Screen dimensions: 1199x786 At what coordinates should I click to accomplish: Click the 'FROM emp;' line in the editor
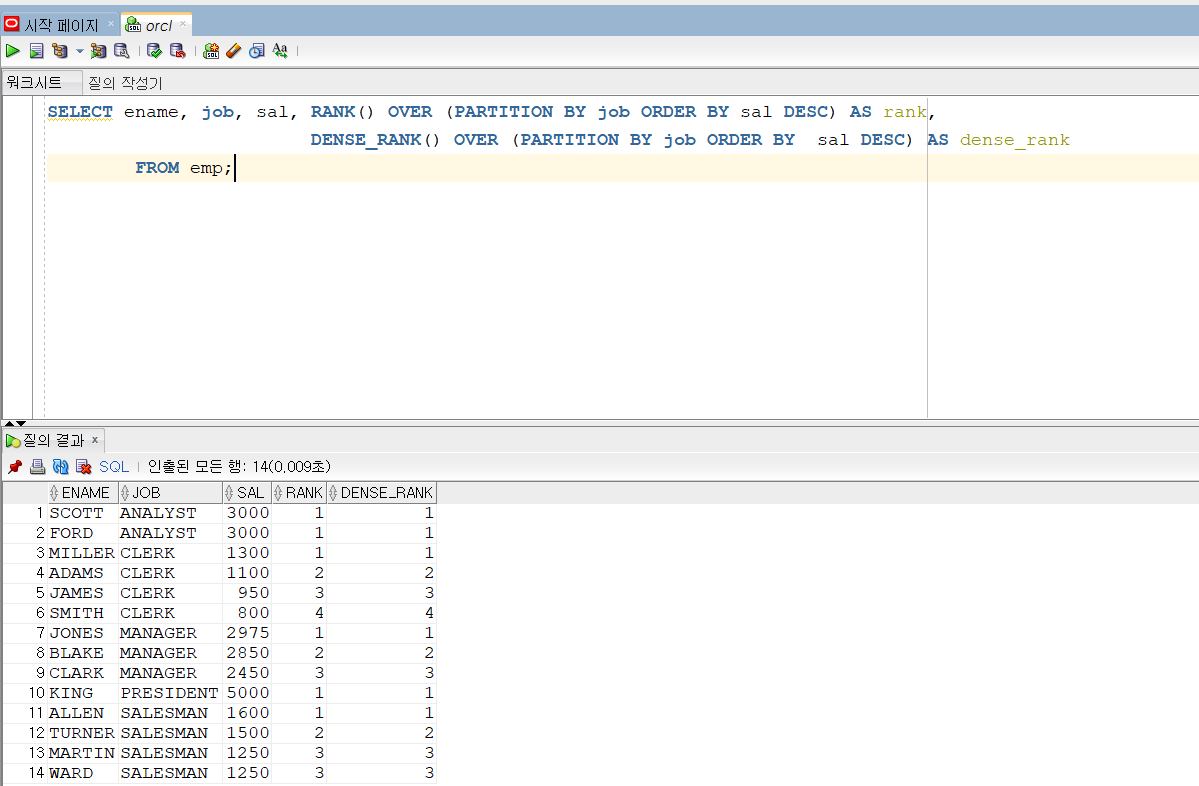184,167
